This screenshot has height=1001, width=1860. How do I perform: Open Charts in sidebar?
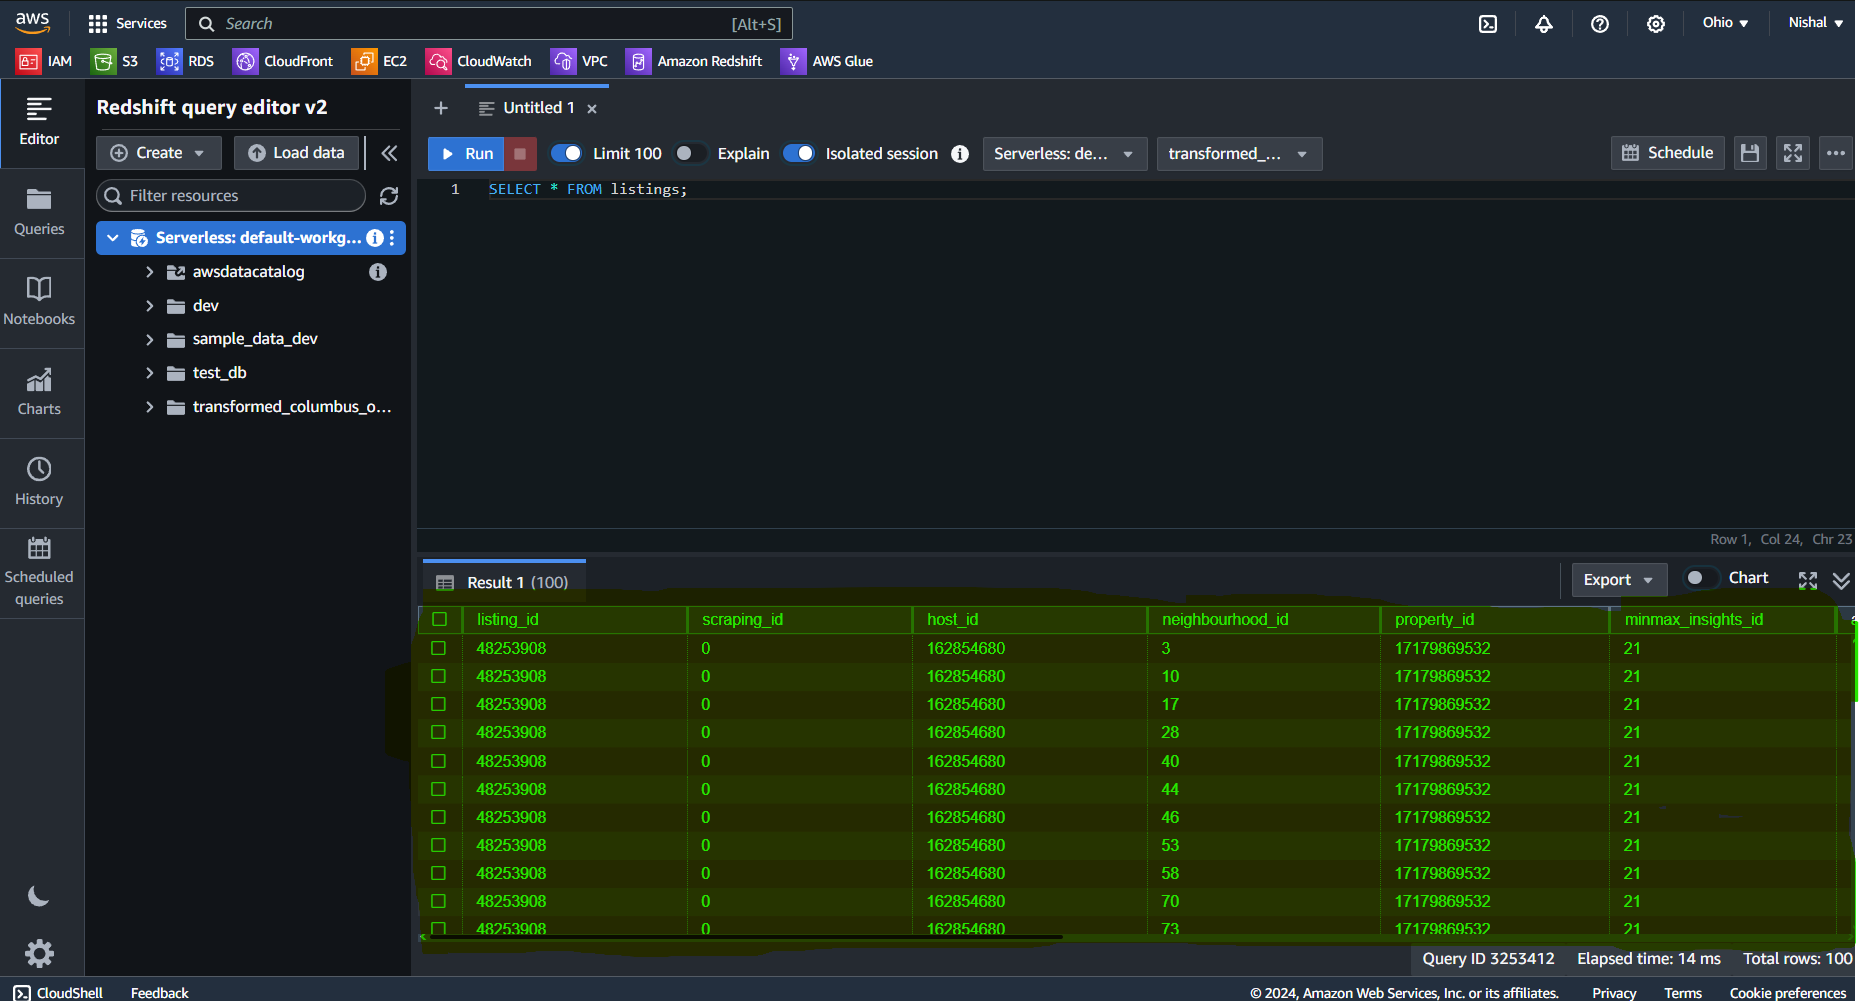coord(39,394)
